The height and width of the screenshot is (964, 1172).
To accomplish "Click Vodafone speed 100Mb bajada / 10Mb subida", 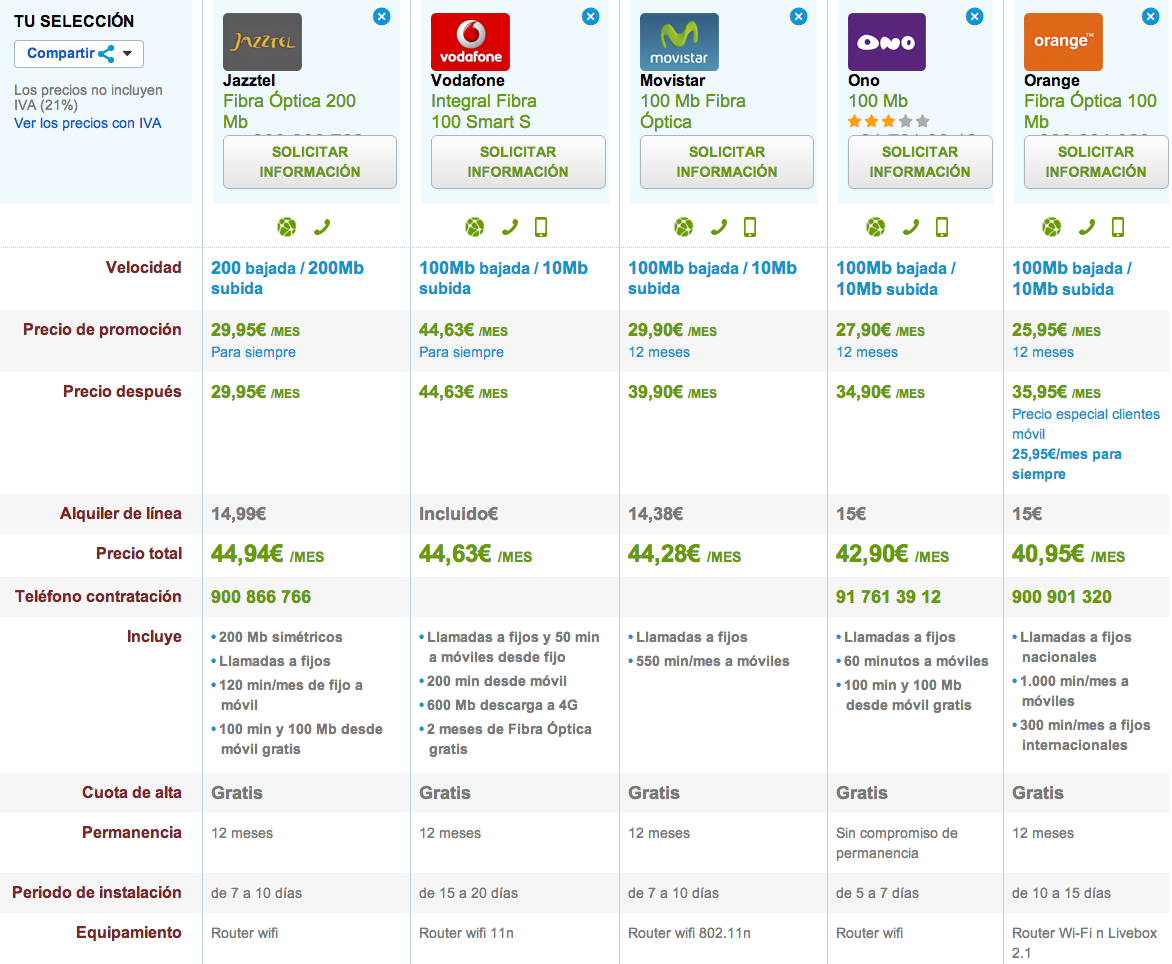I will pyautogui.click(x=503, y=278).
